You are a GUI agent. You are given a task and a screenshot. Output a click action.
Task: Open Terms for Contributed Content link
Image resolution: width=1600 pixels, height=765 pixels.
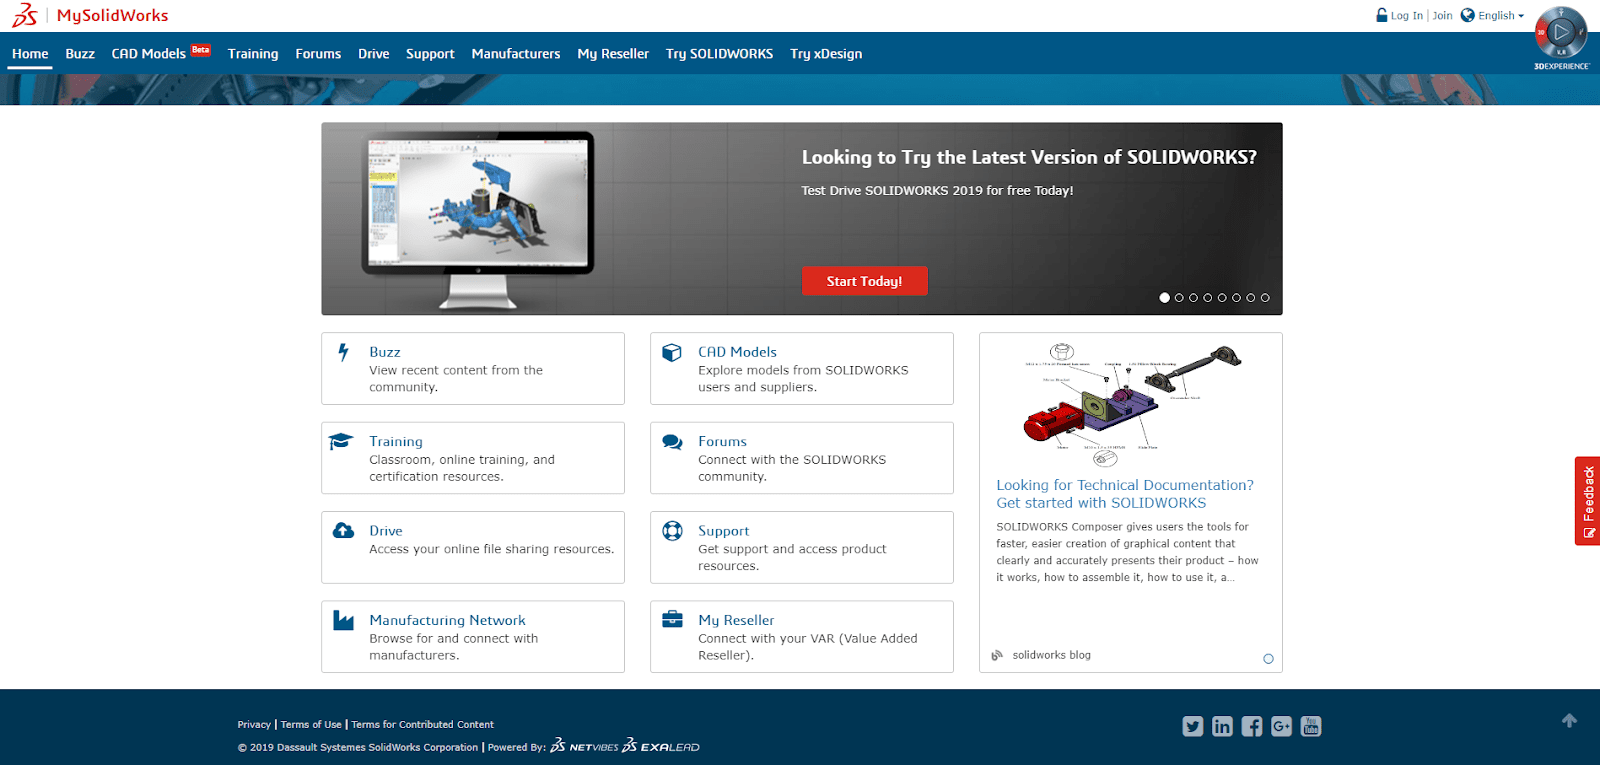(x=422, y=724)
